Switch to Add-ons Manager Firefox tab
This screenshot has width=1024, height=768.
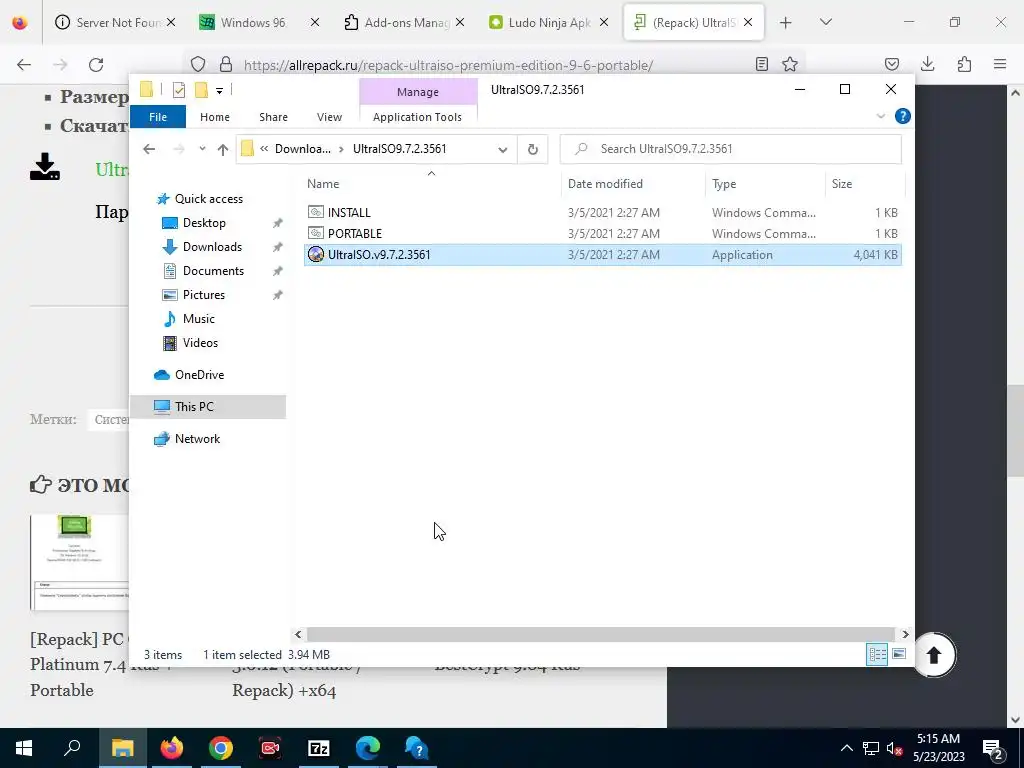(404, 22)
